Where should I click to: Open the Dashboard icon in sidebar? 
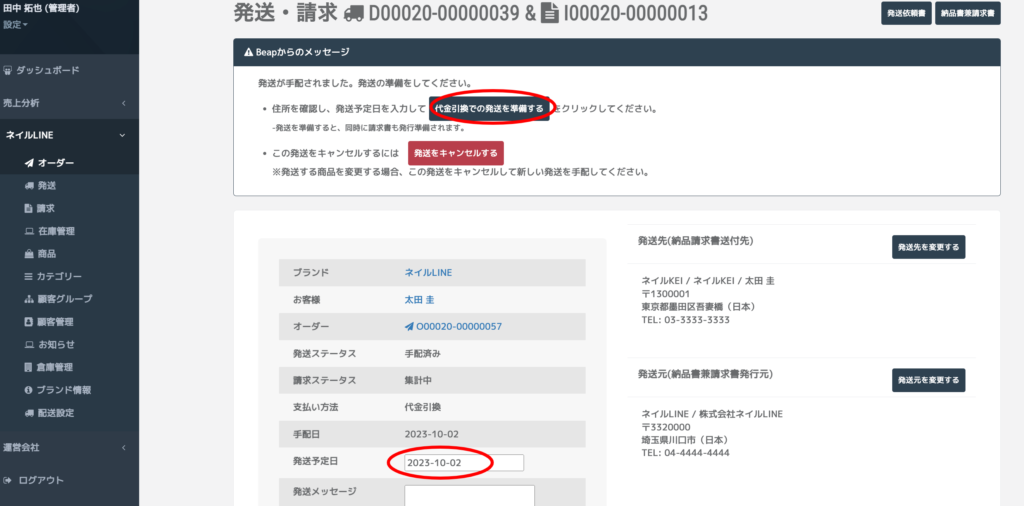pos(9,71)
